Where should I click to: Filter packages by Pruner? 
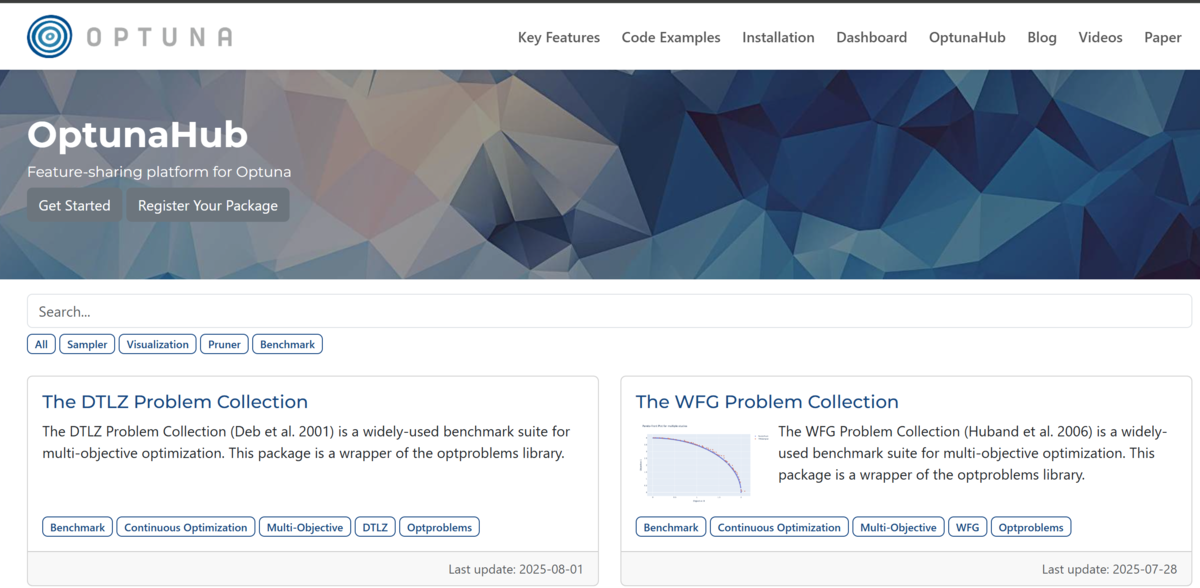pyautogui.click(x=224, y=344)
